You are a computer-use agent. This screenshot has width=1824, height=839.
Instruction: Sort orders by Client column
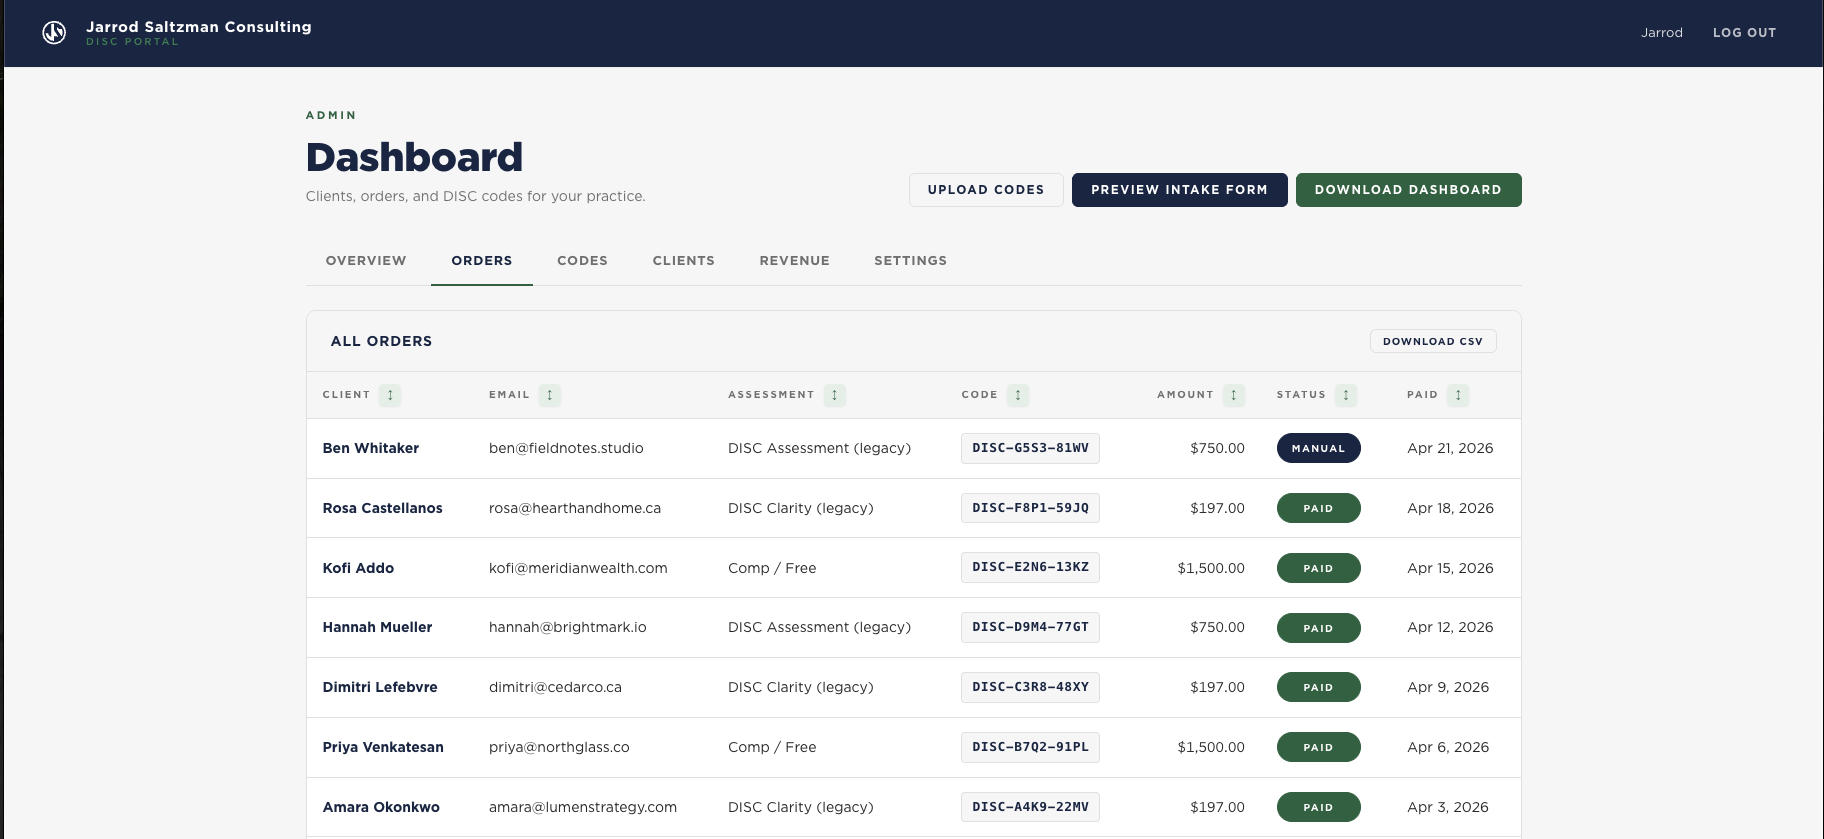coord(390,395)
